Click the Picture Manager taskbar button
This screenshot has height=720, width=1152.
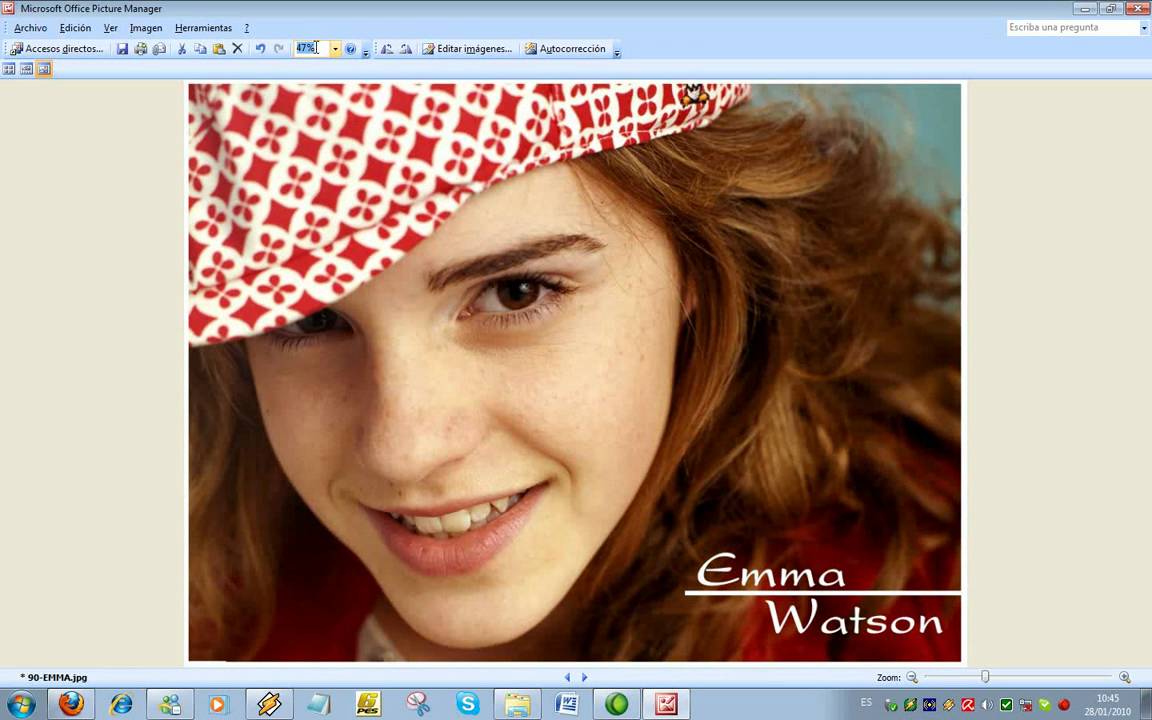click(x=666, y=705)
